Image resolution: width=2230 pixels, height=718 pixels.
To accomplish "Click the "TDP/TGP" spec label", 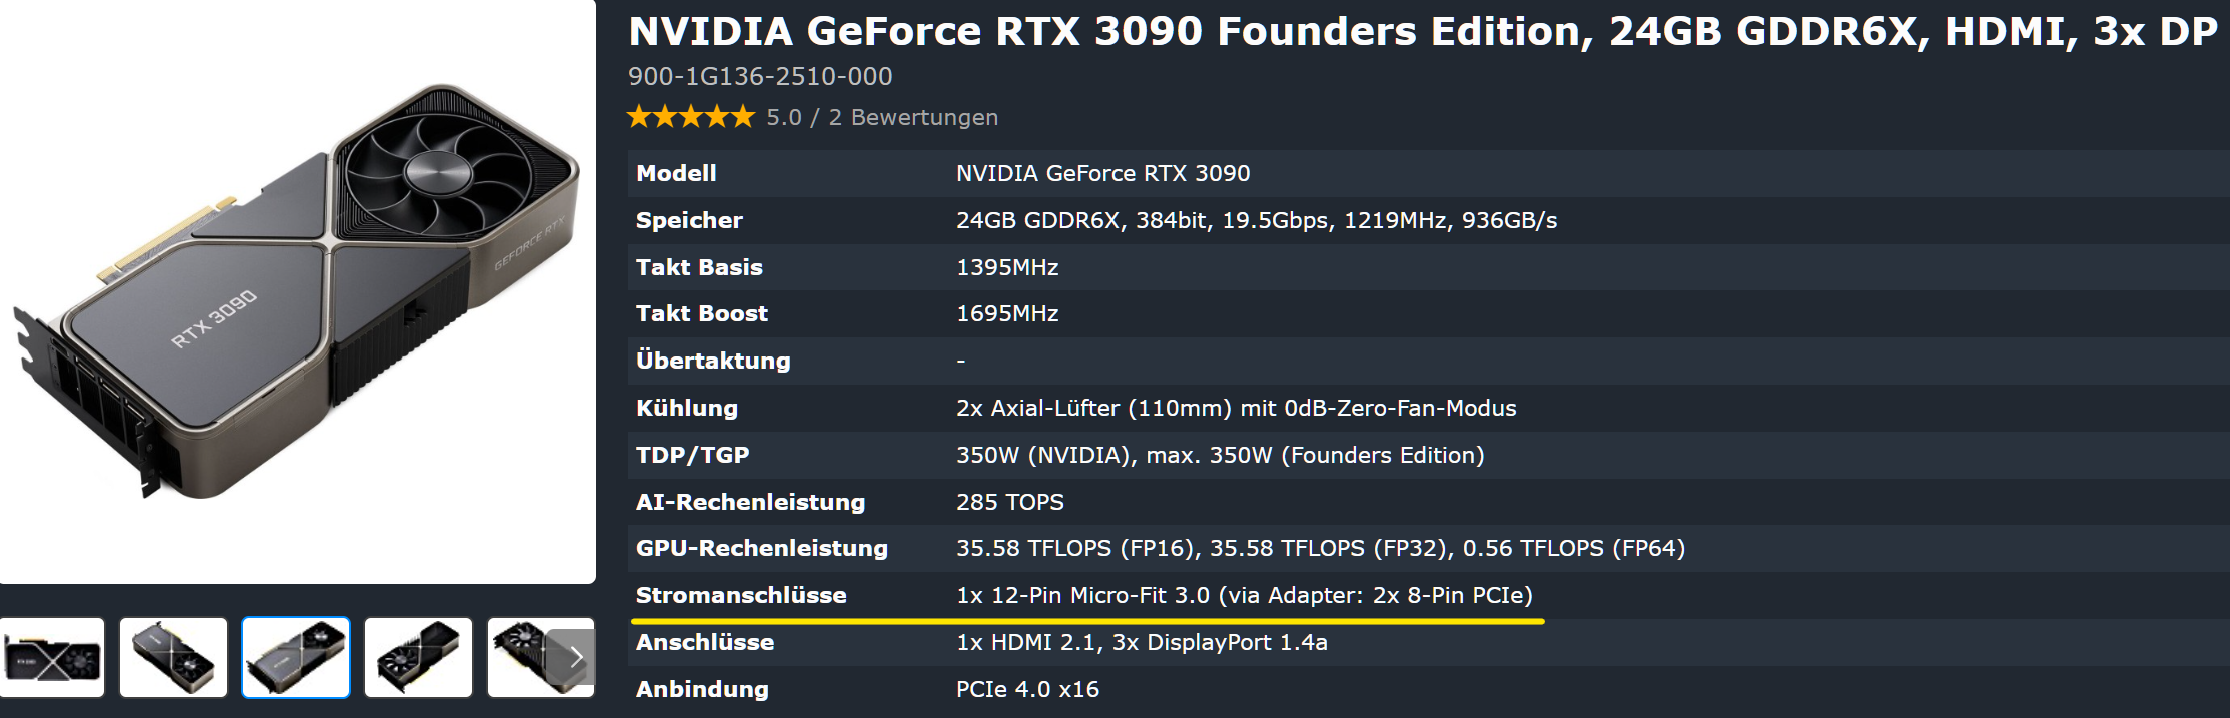I will point(692,455).
